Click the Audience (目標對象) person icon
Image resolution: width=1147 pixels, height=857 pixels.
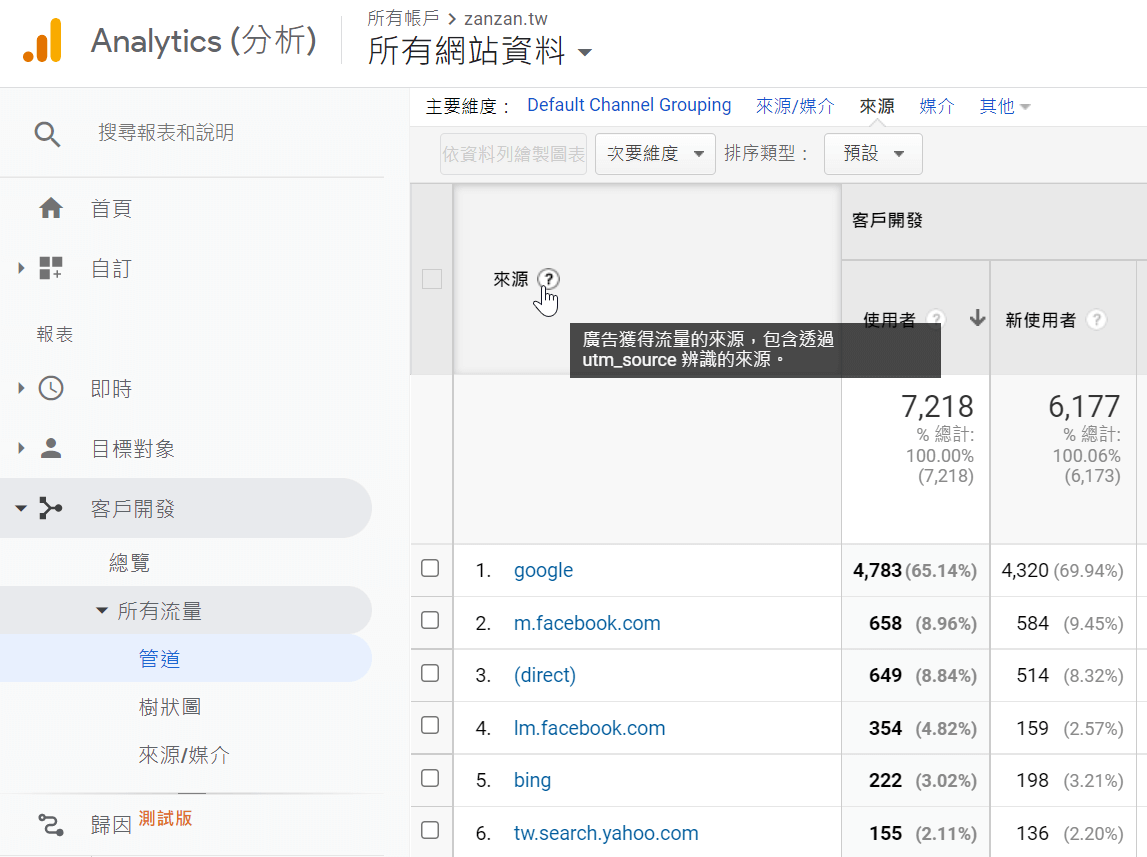(50, 448)
